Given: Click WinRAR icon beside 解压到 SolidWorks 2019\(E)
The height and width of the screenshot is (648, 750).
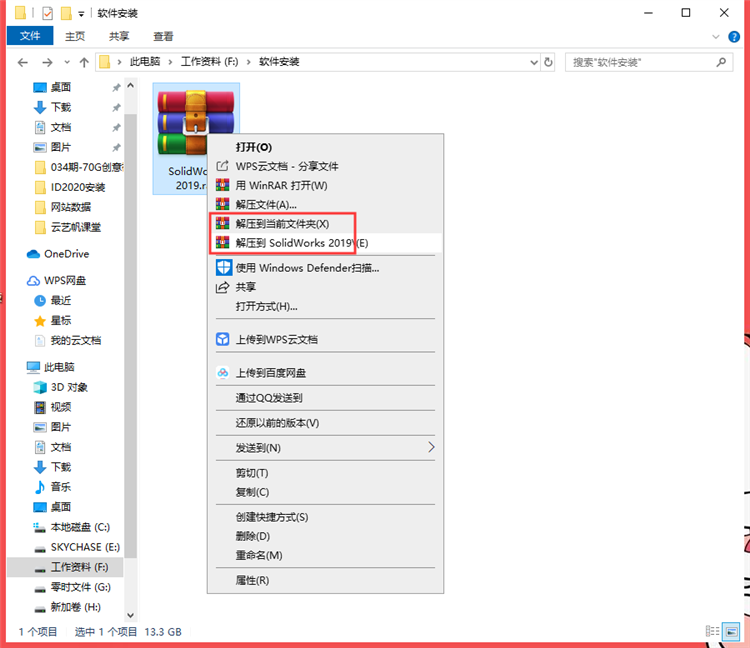Looking at the screenshot, I should [222, 242].
